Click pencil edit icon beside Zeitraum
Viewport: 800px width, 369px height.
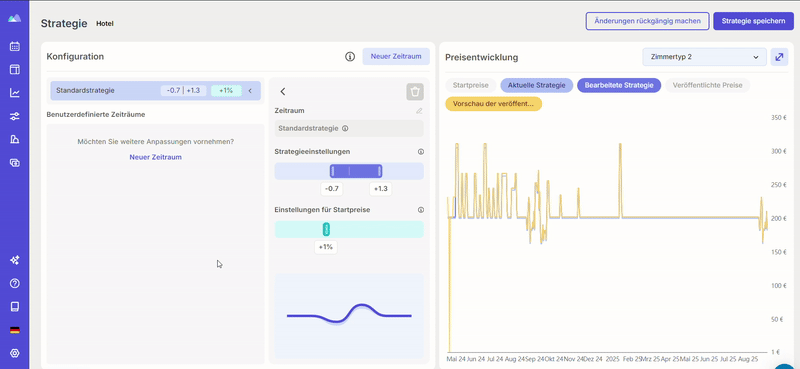[x=419, y=111]
